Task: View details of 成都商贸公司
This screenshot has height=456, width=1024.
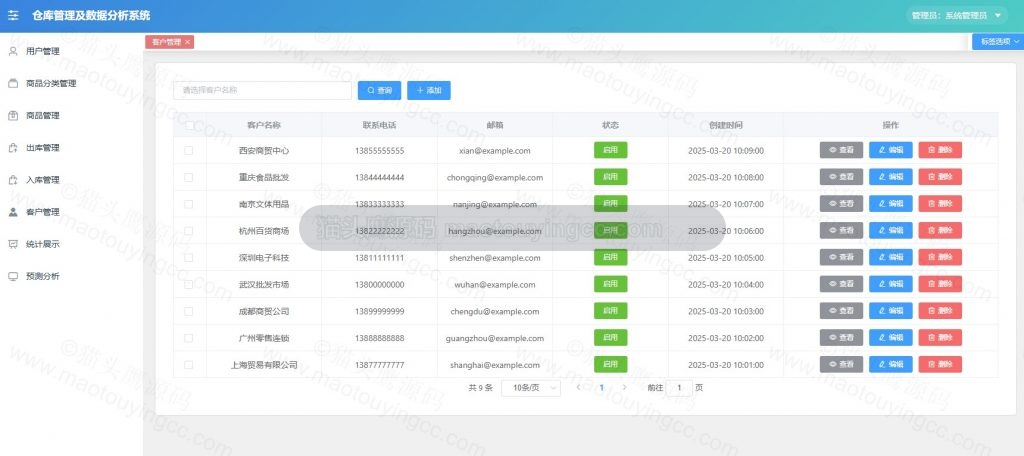Action: pos(841,310)
